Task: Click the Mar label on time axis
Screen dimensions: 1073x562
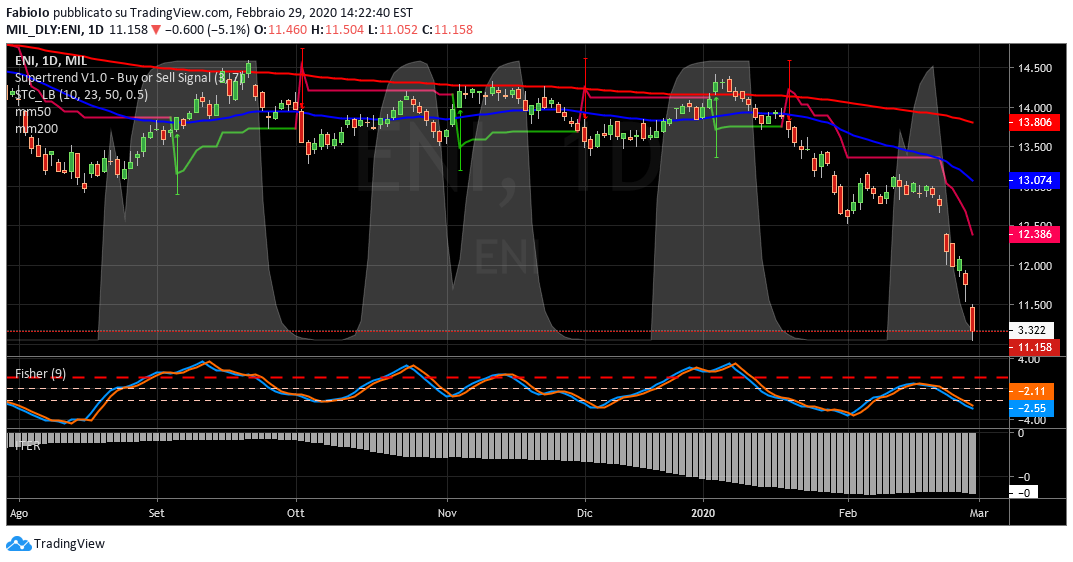Action: click(979, 513)
